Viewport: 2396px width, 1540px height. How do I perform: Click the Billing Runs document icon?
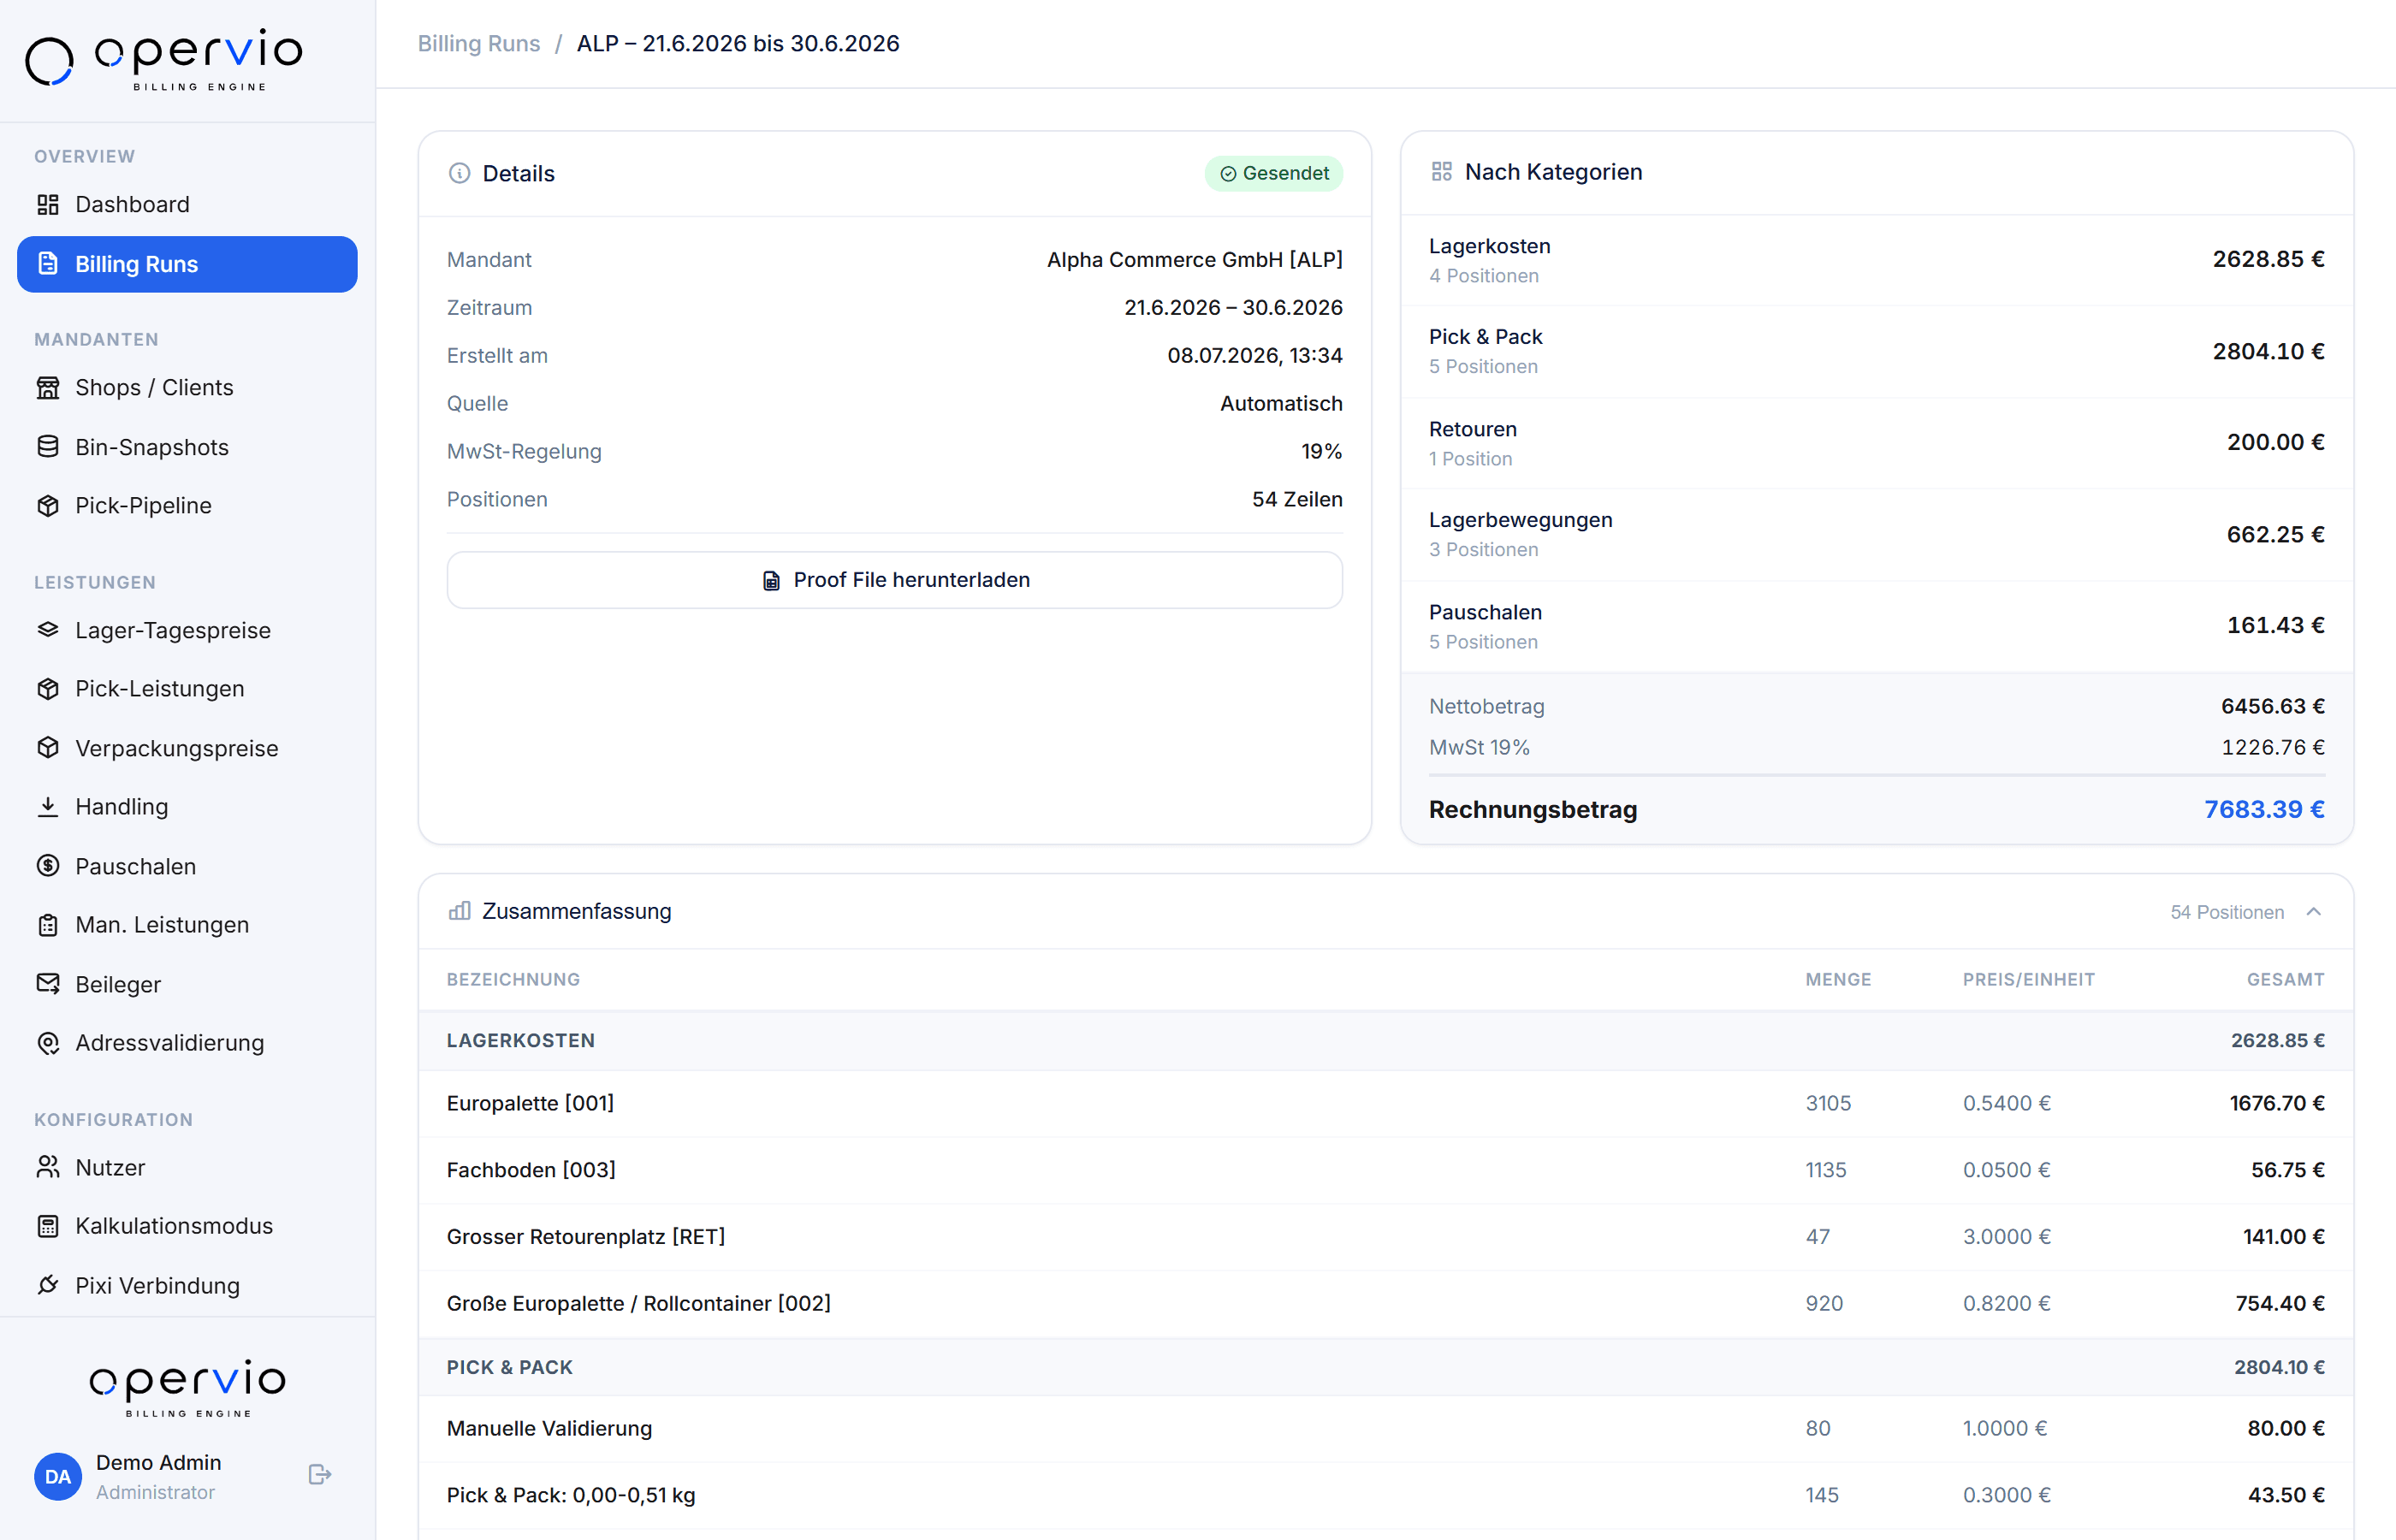tap(48, 264)
